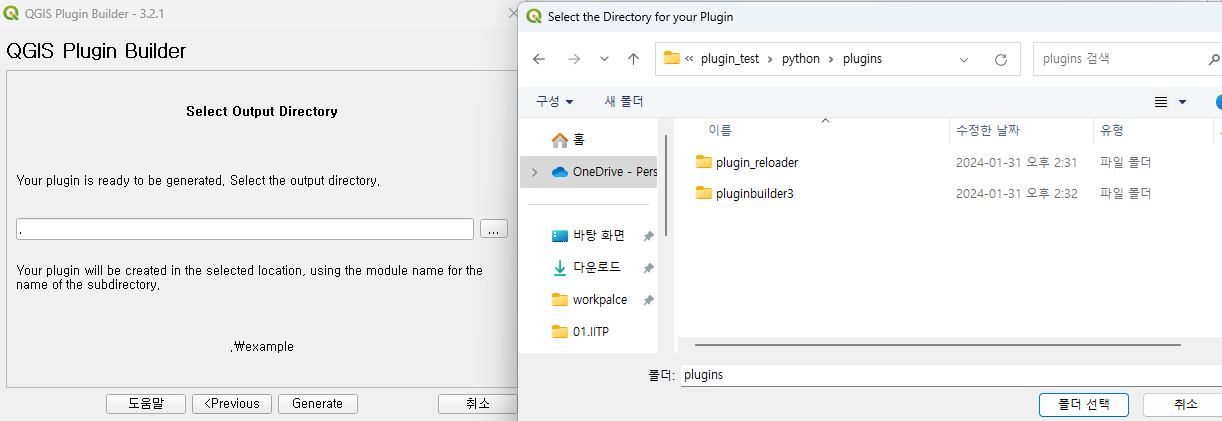
Task: Cancel the folder selection dialog
Action: pyautogui.click(x=1185, y=404)
